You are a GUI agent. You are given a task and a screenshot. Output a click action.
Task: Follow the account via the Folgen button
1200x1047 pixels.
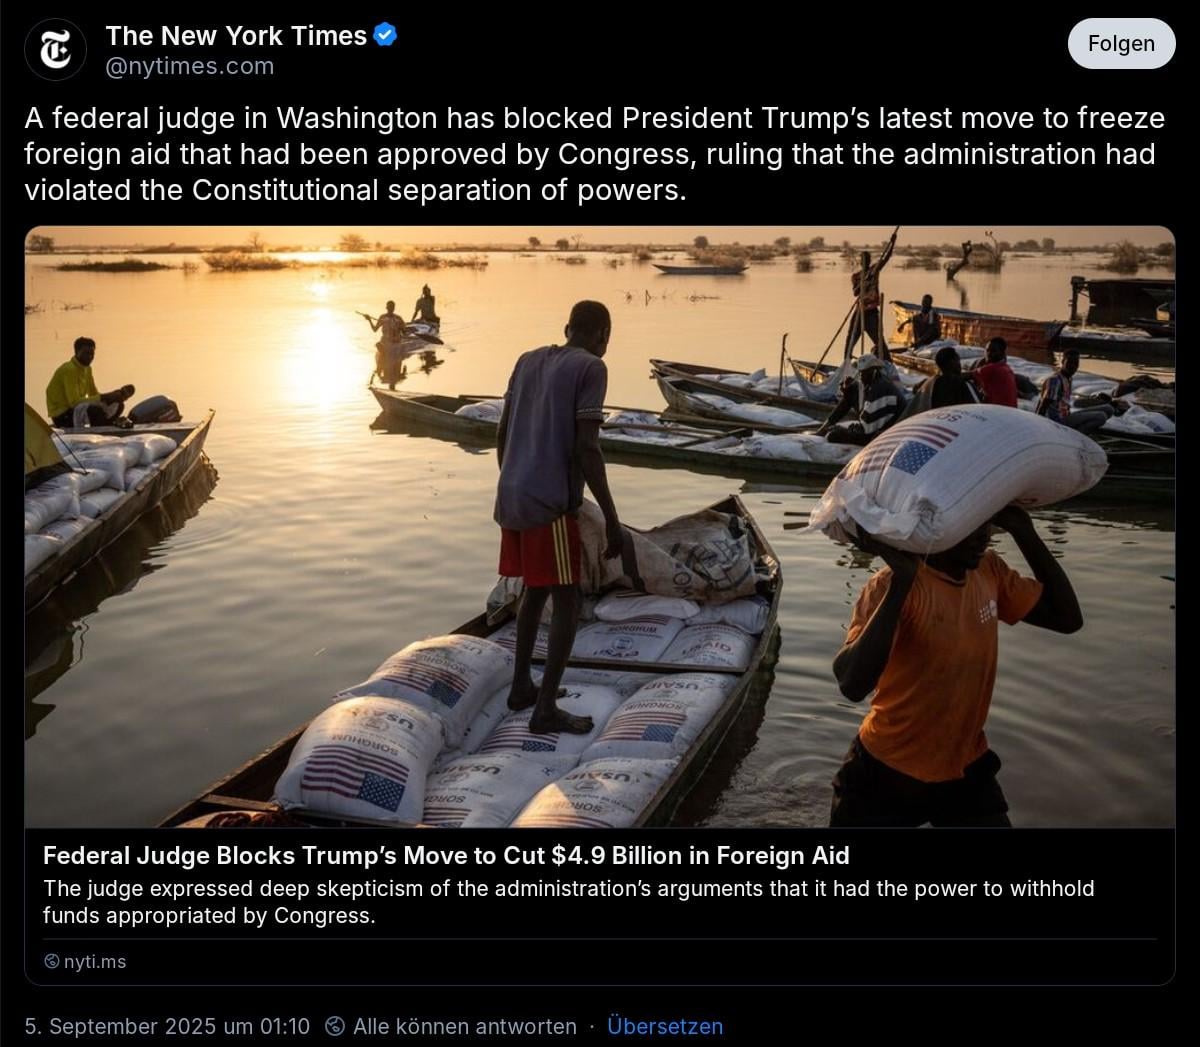click(1121, 44)
